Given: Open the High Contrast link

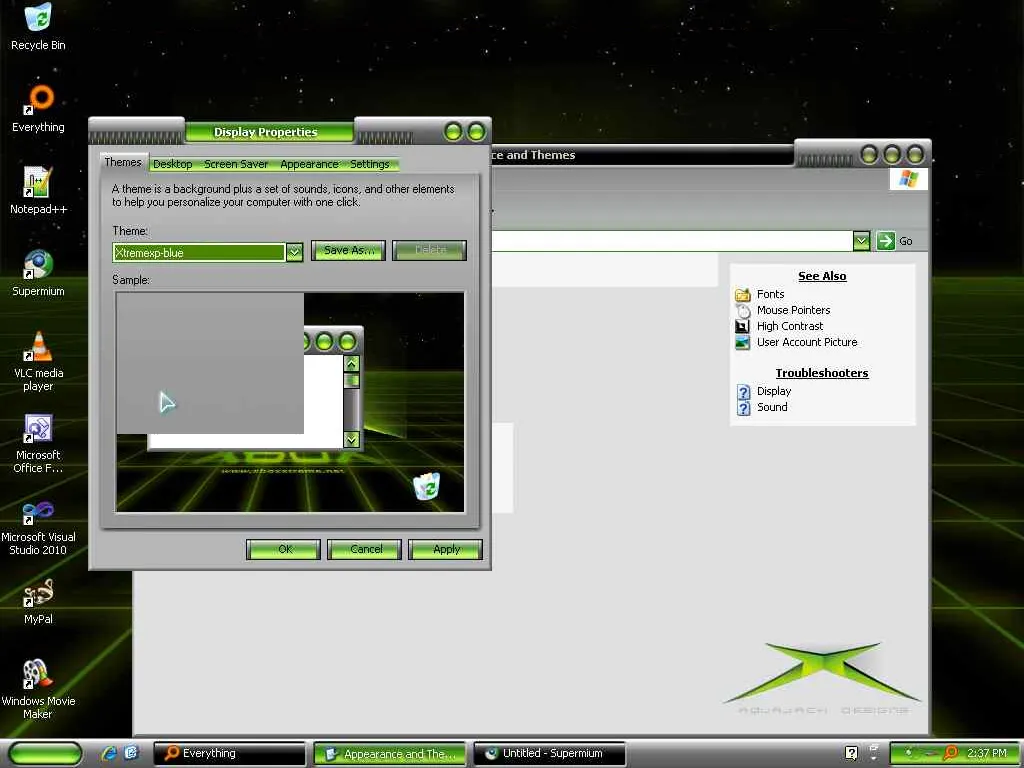Looking at the screenshot, I should click(790, 326).
